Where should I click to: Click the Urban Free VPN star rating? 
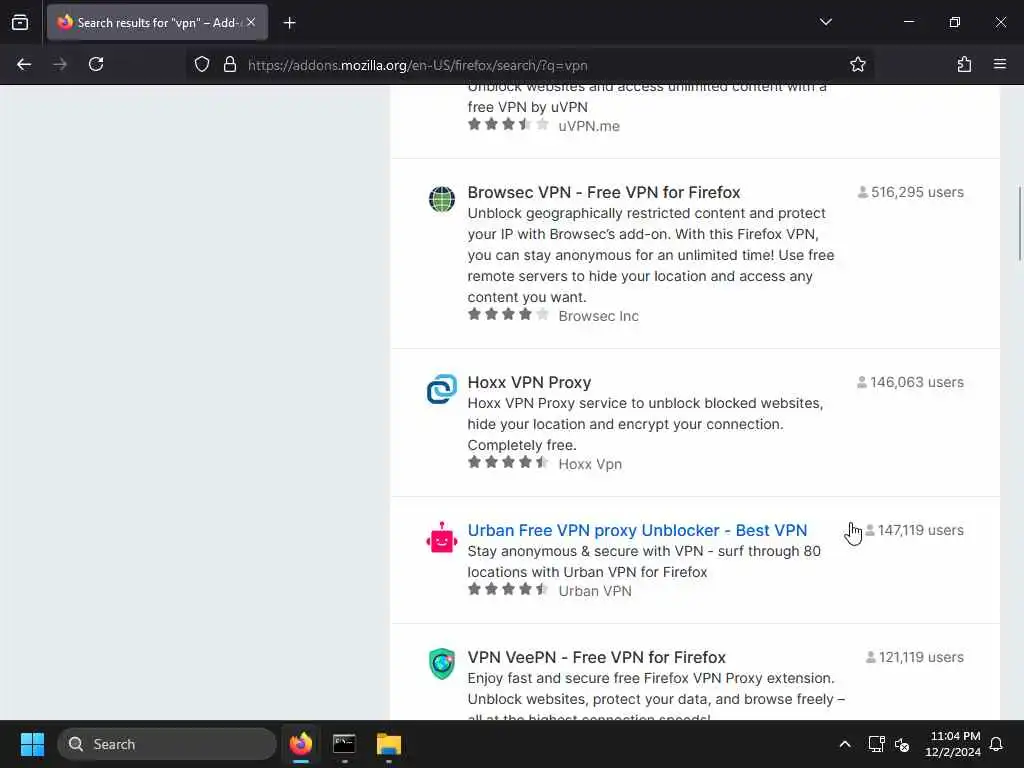tap(508, 590)
